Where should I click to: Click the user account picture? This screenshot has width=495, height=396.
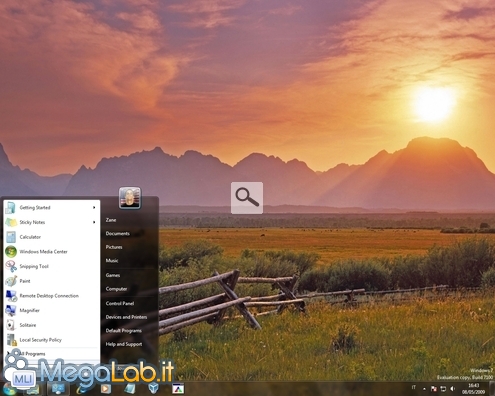(x=130, y=198)
